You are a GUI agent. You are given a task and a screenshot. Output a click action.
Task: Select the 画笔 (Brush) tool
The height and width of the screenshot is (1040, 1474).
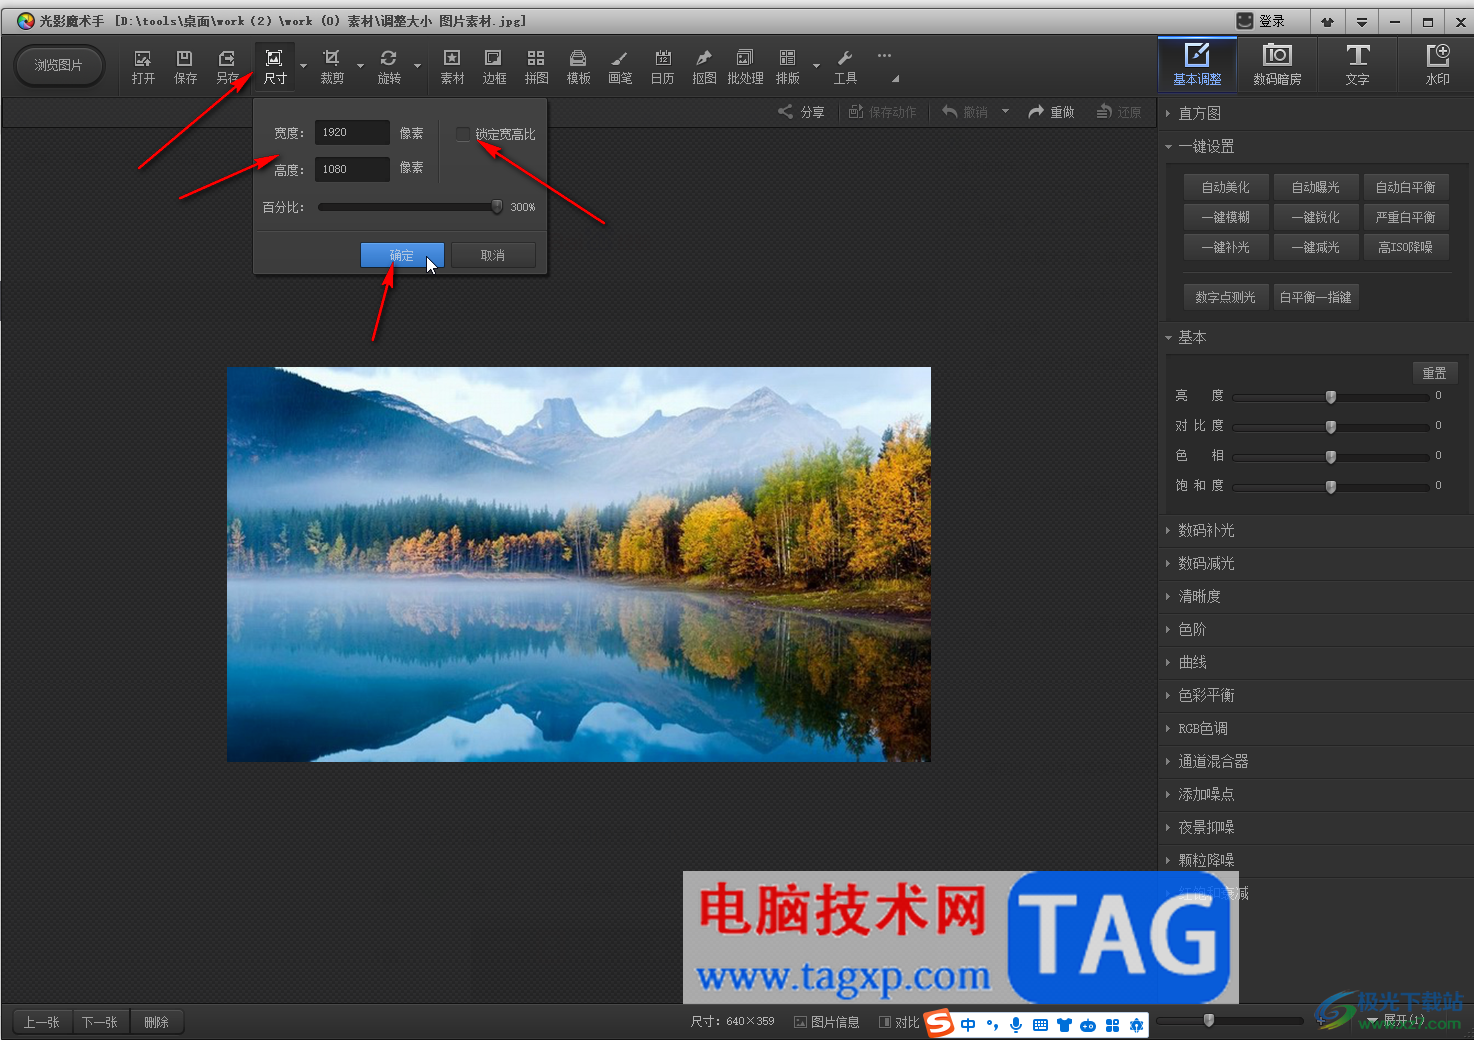(620, 67)
